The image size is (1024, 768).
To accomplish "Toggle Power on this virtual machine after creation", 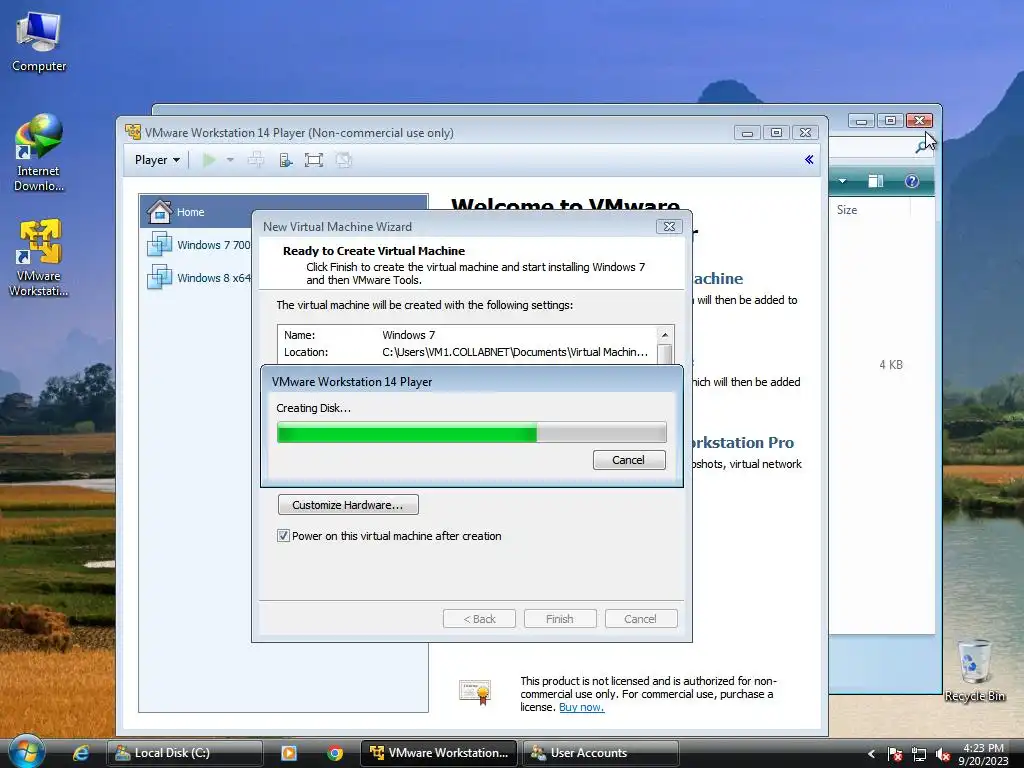I will (x=283, y=536).
